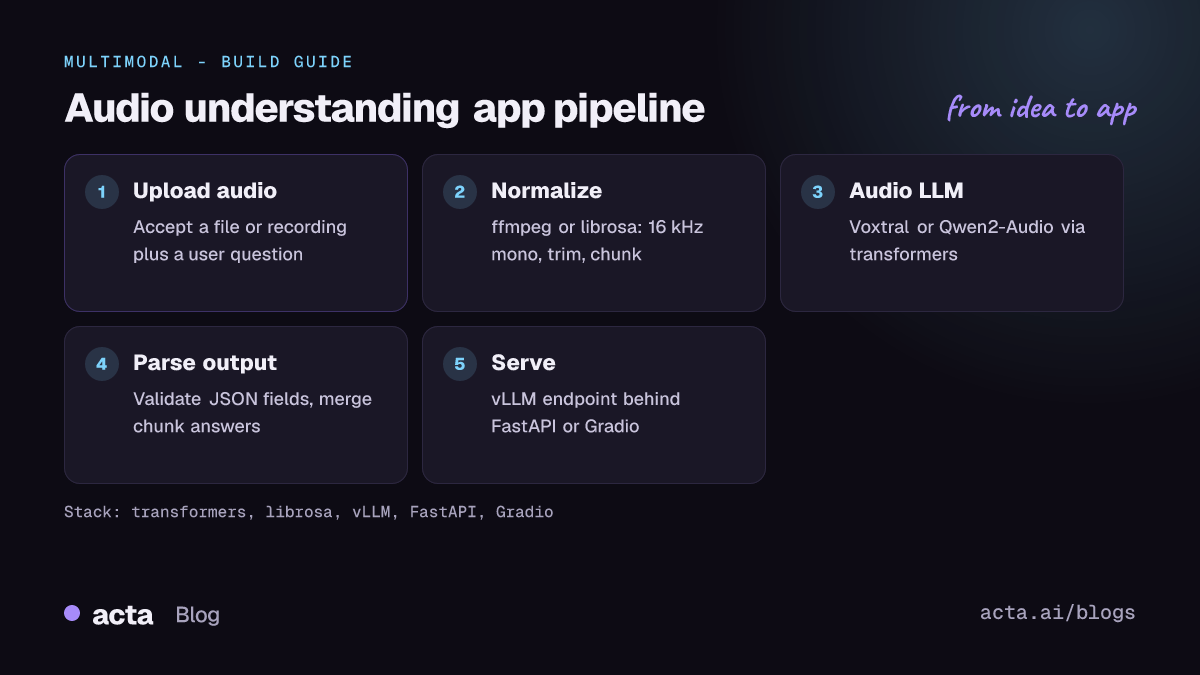Click the step 4 number badge
Screen dimensions: 1200x675
click(102, 364)
